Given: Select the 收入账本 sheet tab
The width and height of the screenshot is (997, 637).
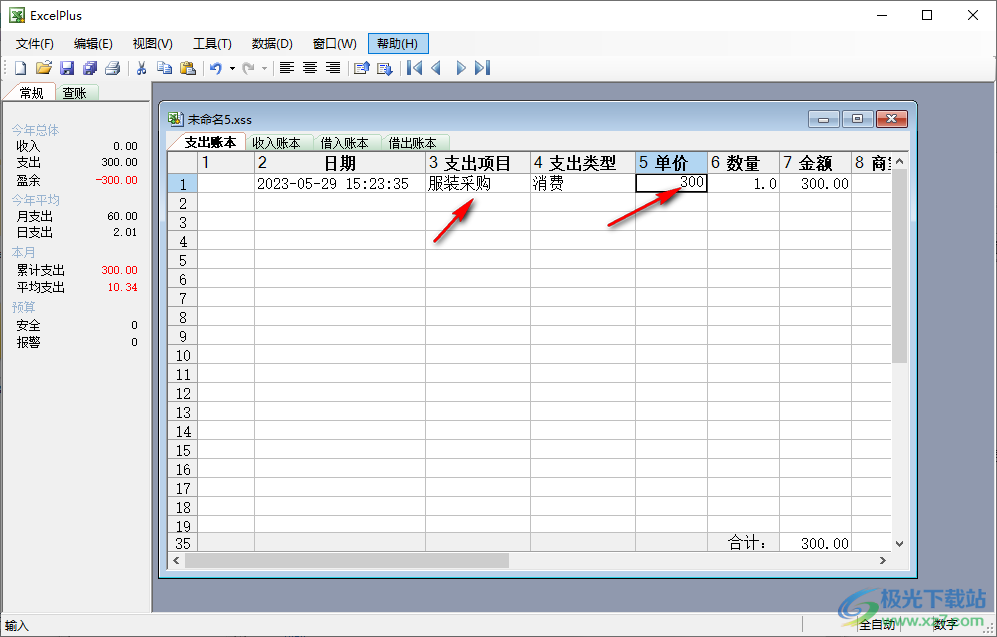Looking at the screenshot, I should tap(276, 142).
